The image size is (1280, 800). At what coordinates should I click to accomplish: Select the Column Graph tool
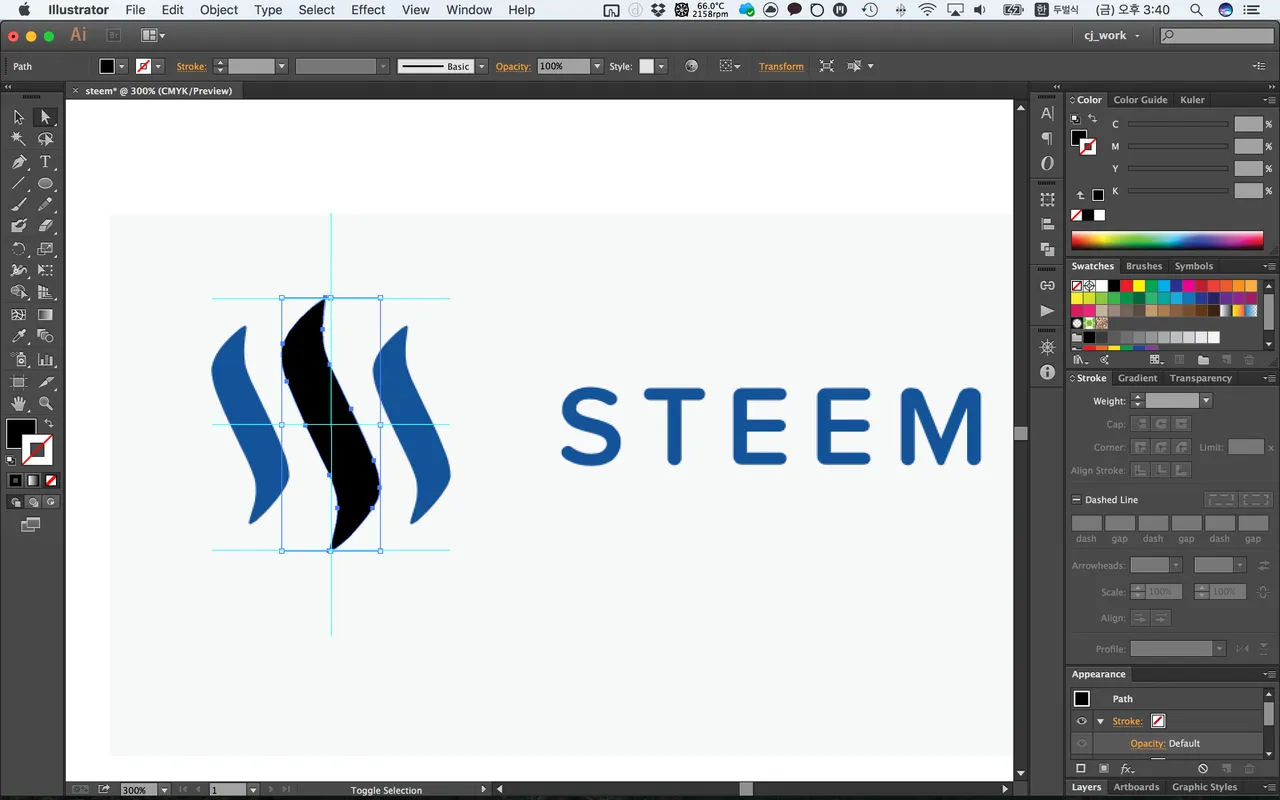click(45, 359)
